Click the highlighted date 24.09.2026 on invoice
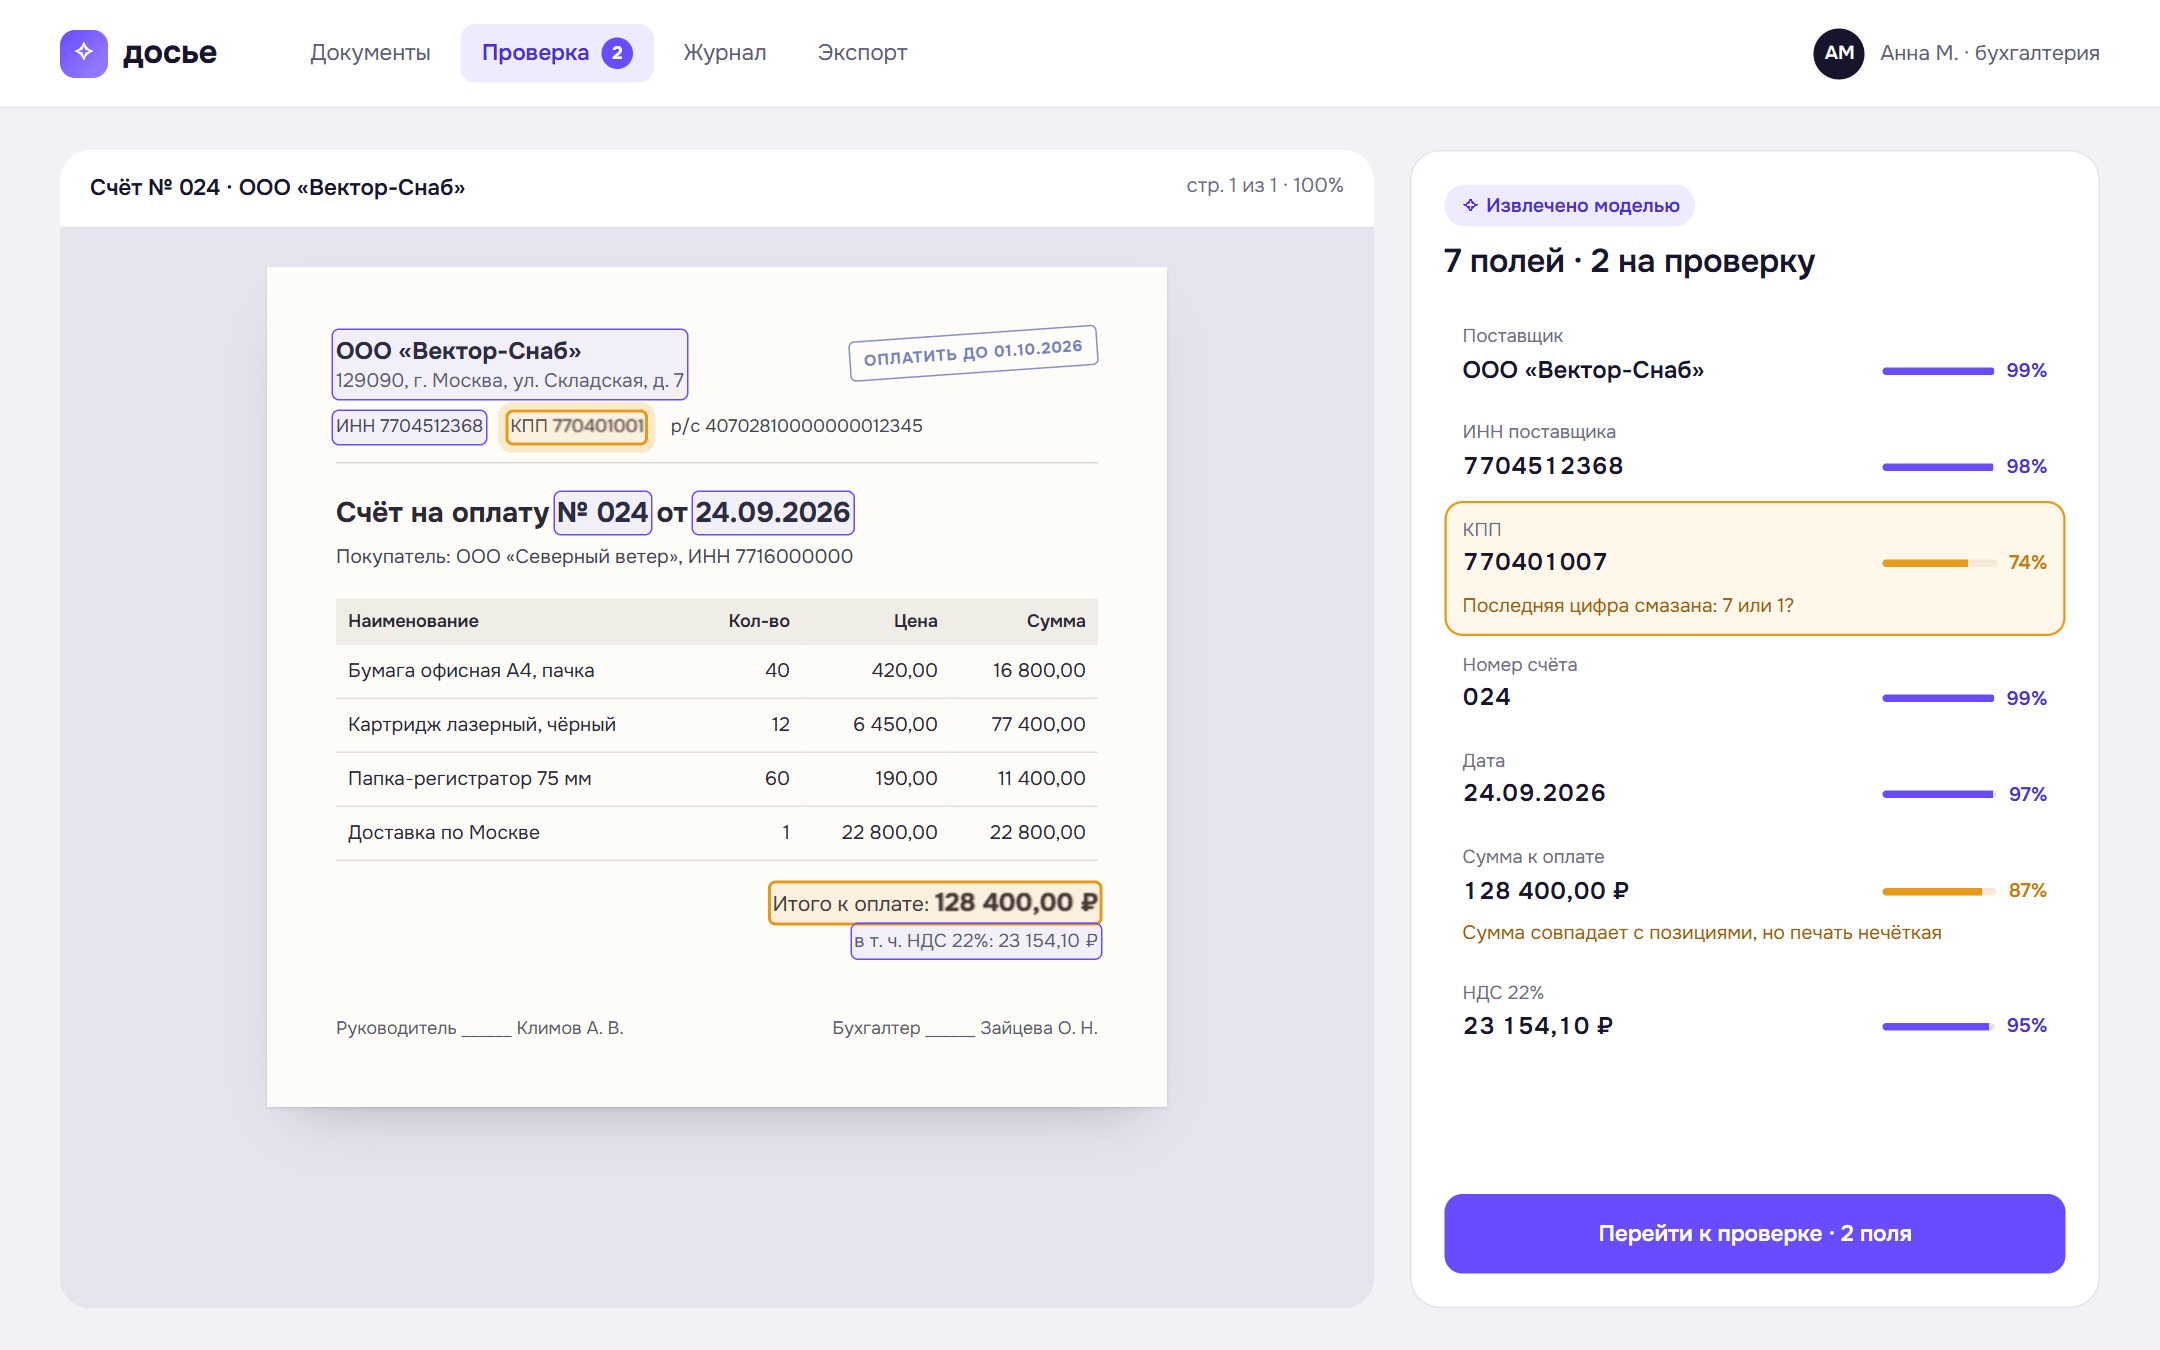 click(x=773, y=512)
